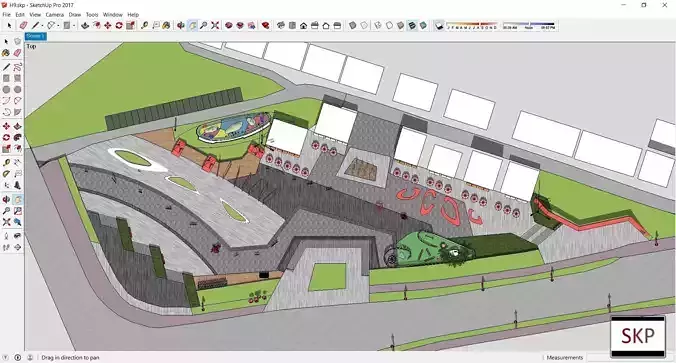The image size is (676, 363).
Task: Enable Monochrome face style
Action: 423,25
